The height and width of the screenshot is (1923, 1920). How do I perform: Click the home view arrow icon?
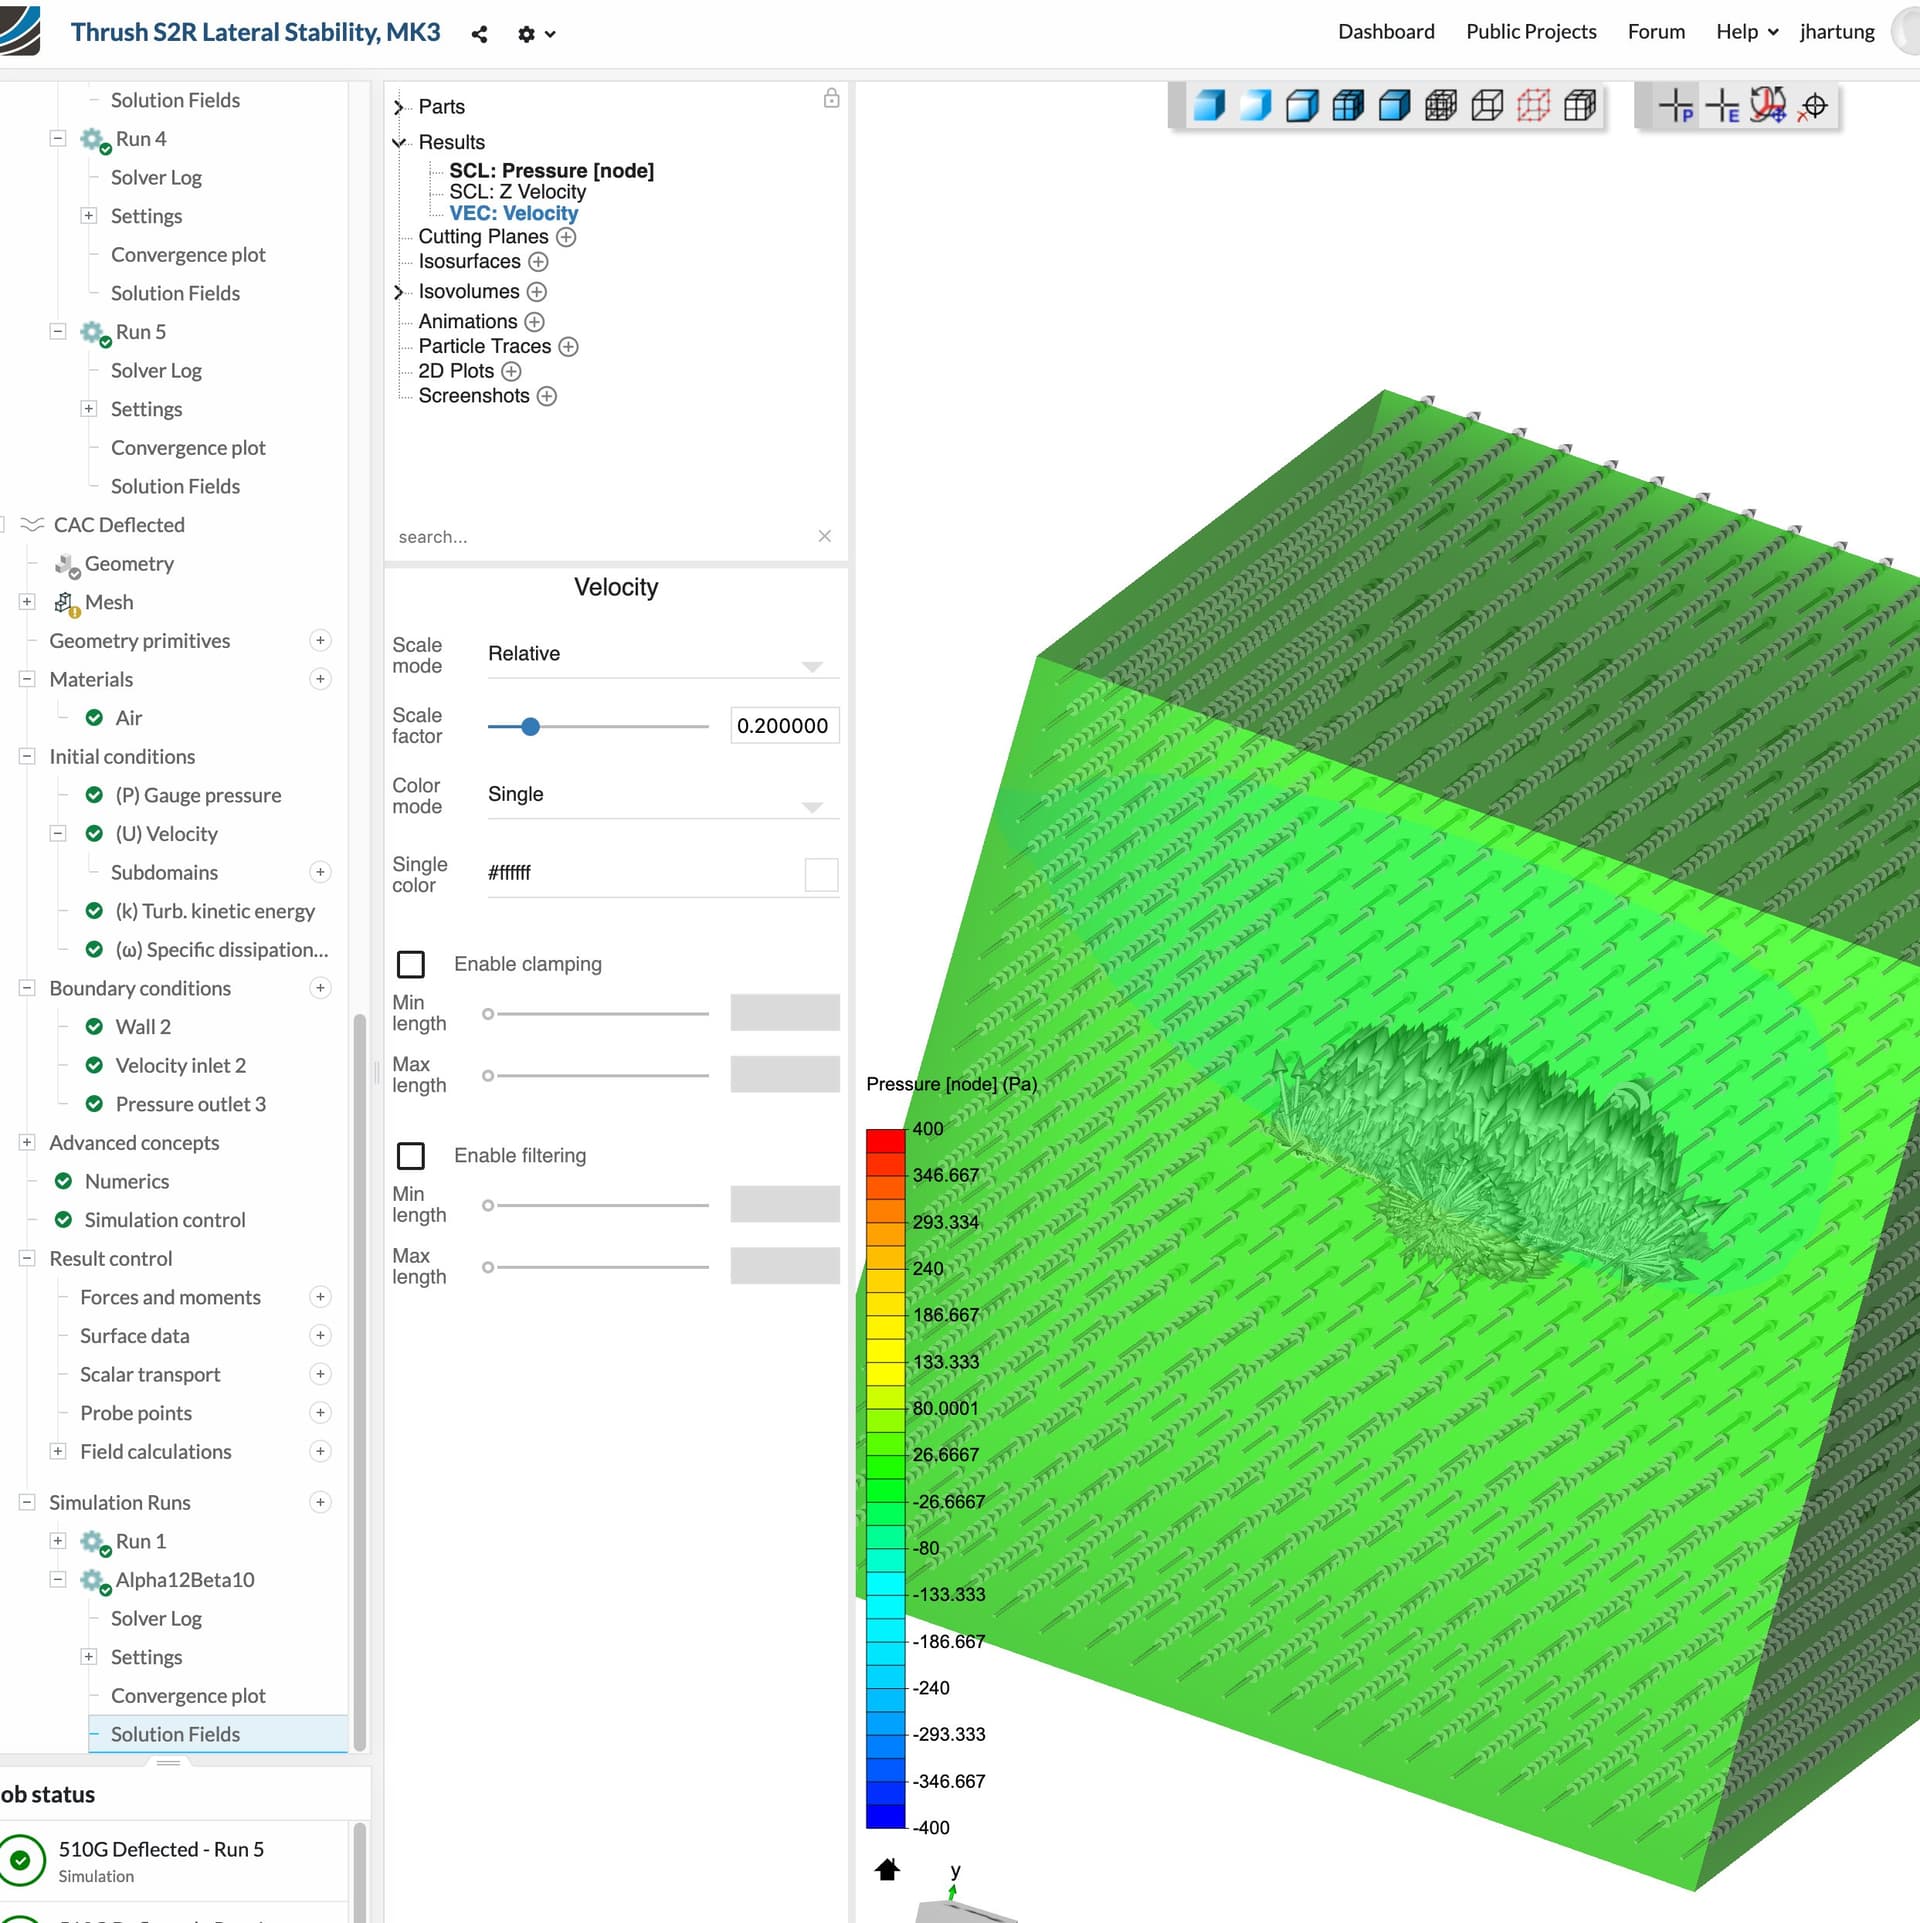point(887,1869)
